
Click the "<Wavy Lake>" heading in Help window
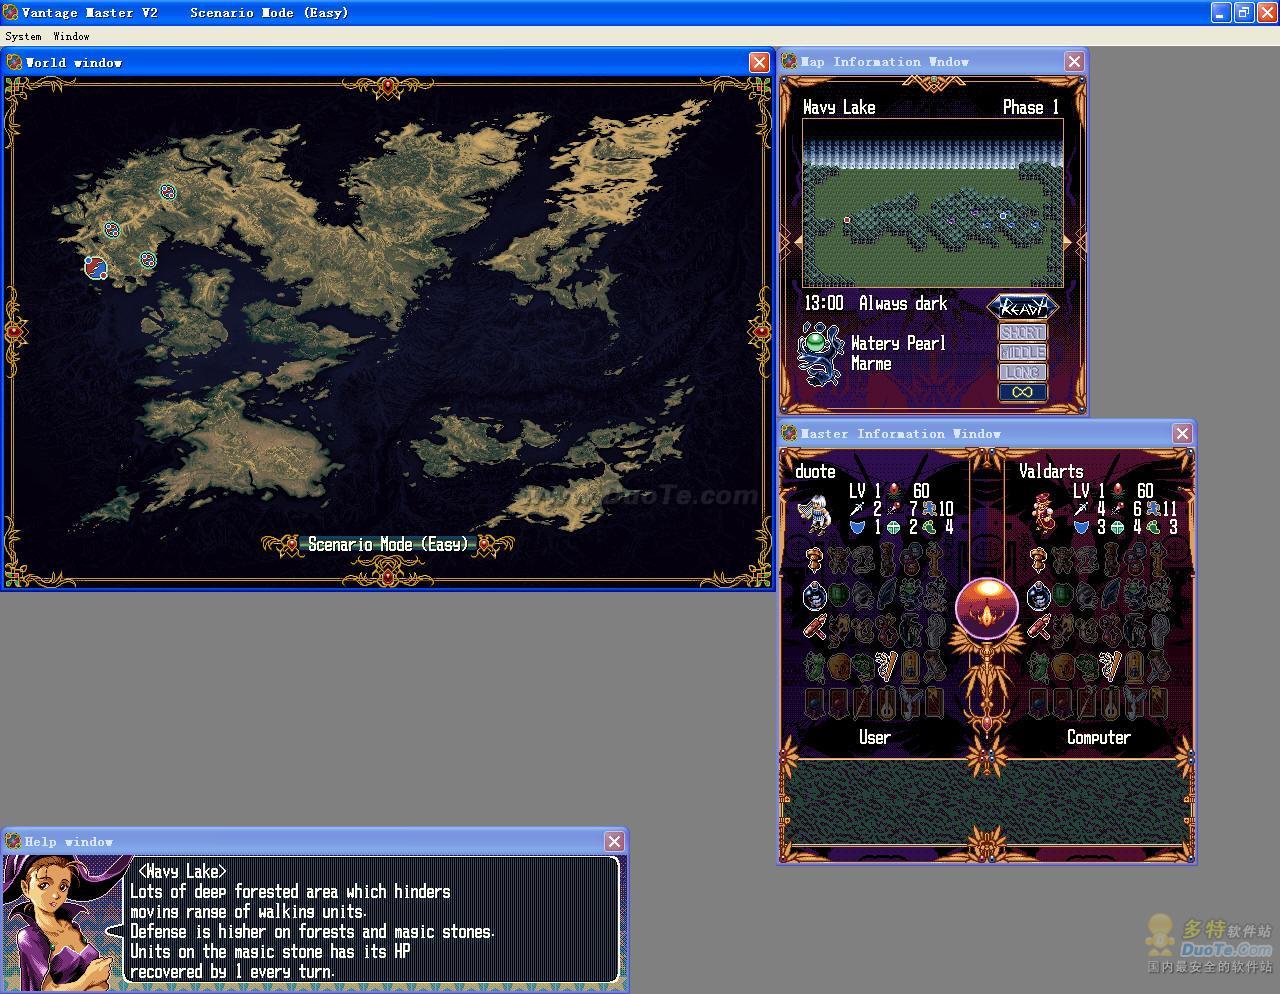tap(182, 871)
